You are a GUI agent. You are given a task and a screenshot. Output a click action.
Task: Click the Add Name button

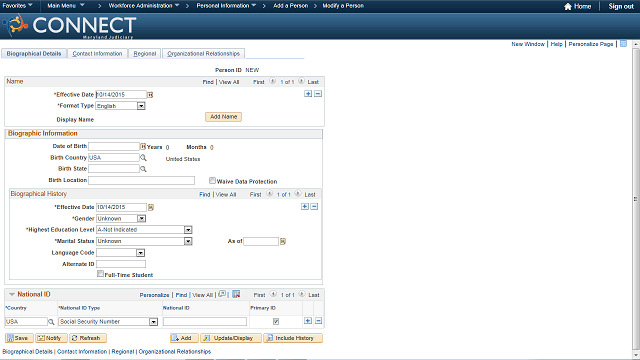click(x=223, y=117)
